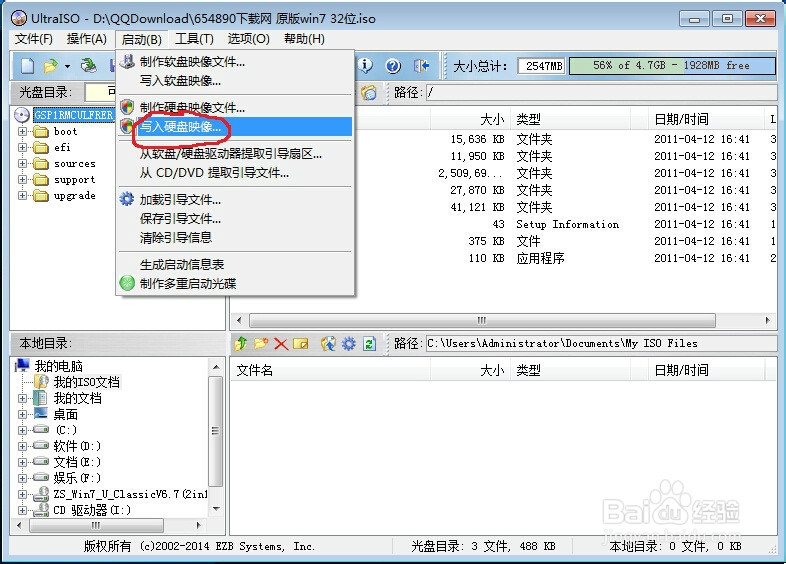
Task: Select 文档(E:) drive in tree
Action: (77, 462)
